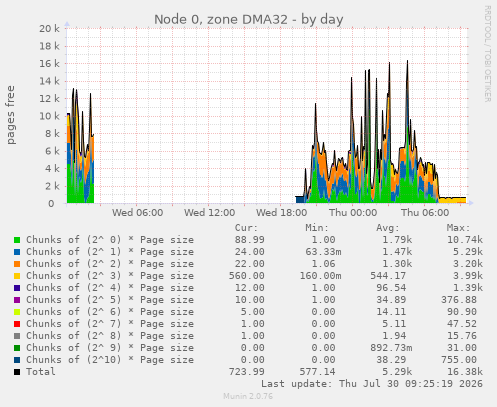Select the graph title 'Node 0, zone DMA32 - by day'
This screenshot has height=407, width=497.
click(249, 19)
